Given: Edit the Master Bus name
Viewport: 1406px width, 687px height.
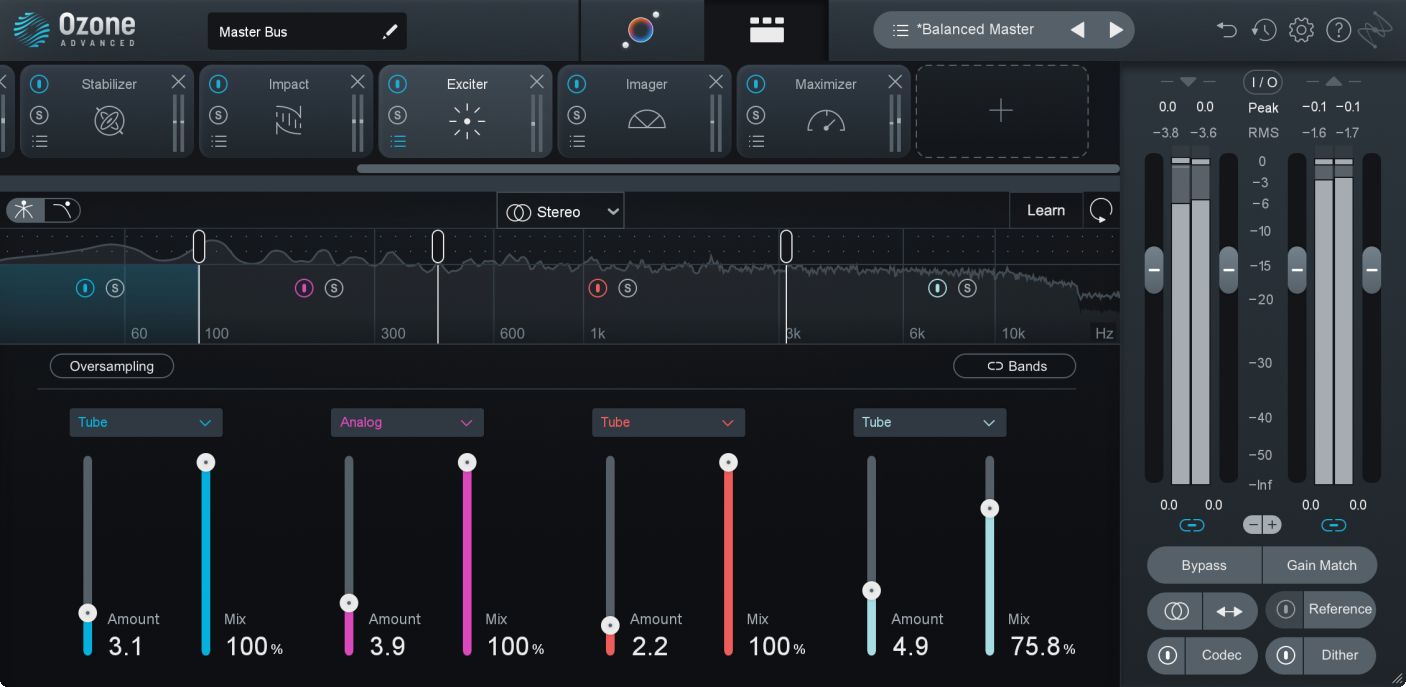Looking at the screenshot, I should (x=390, y=32).
